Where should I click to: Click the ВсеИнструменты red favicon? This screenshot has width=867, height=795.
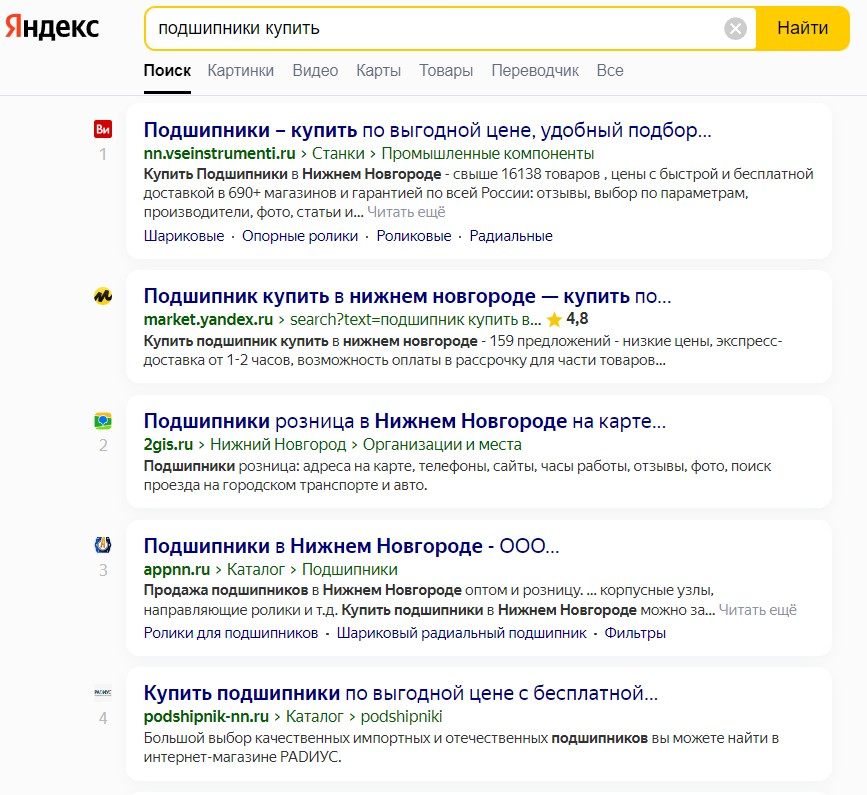point(103,129)
